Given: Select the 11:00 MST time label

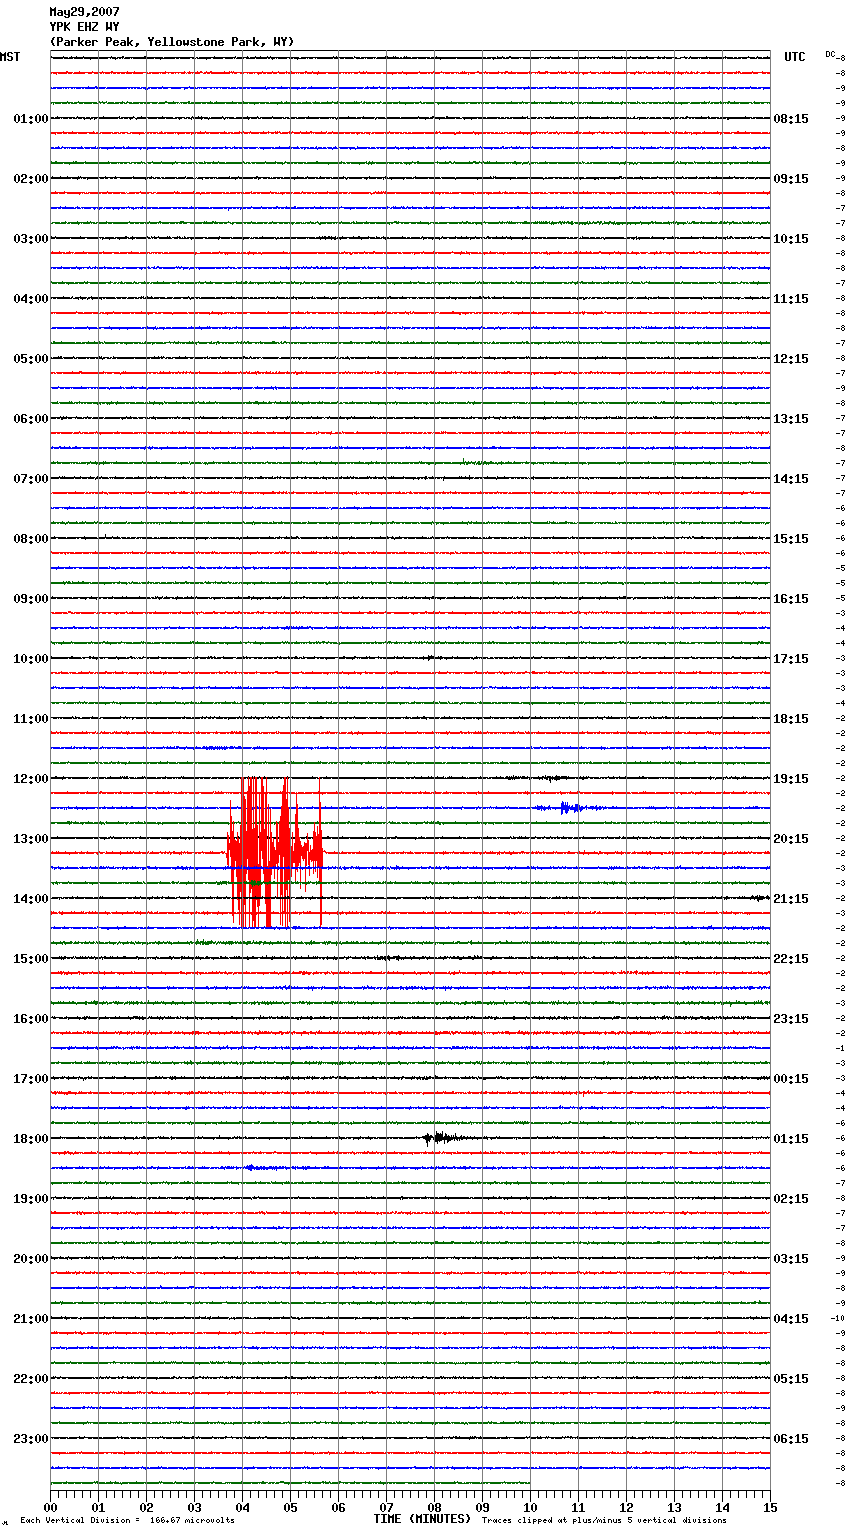Looking at the screenshot, I should [31, 719].
